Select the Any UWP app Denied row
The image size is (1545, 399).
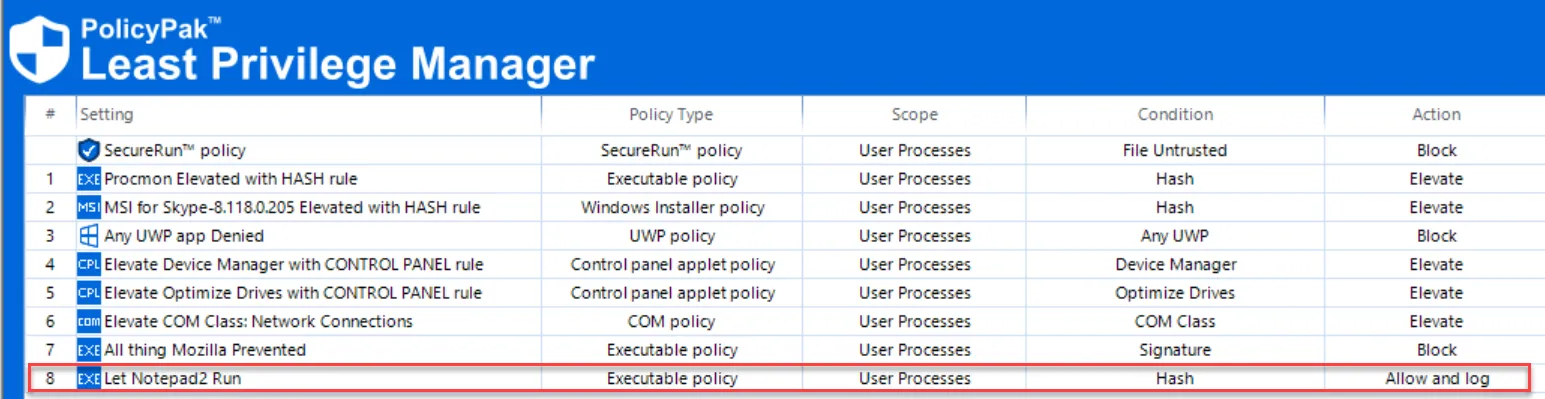[785, 236]
